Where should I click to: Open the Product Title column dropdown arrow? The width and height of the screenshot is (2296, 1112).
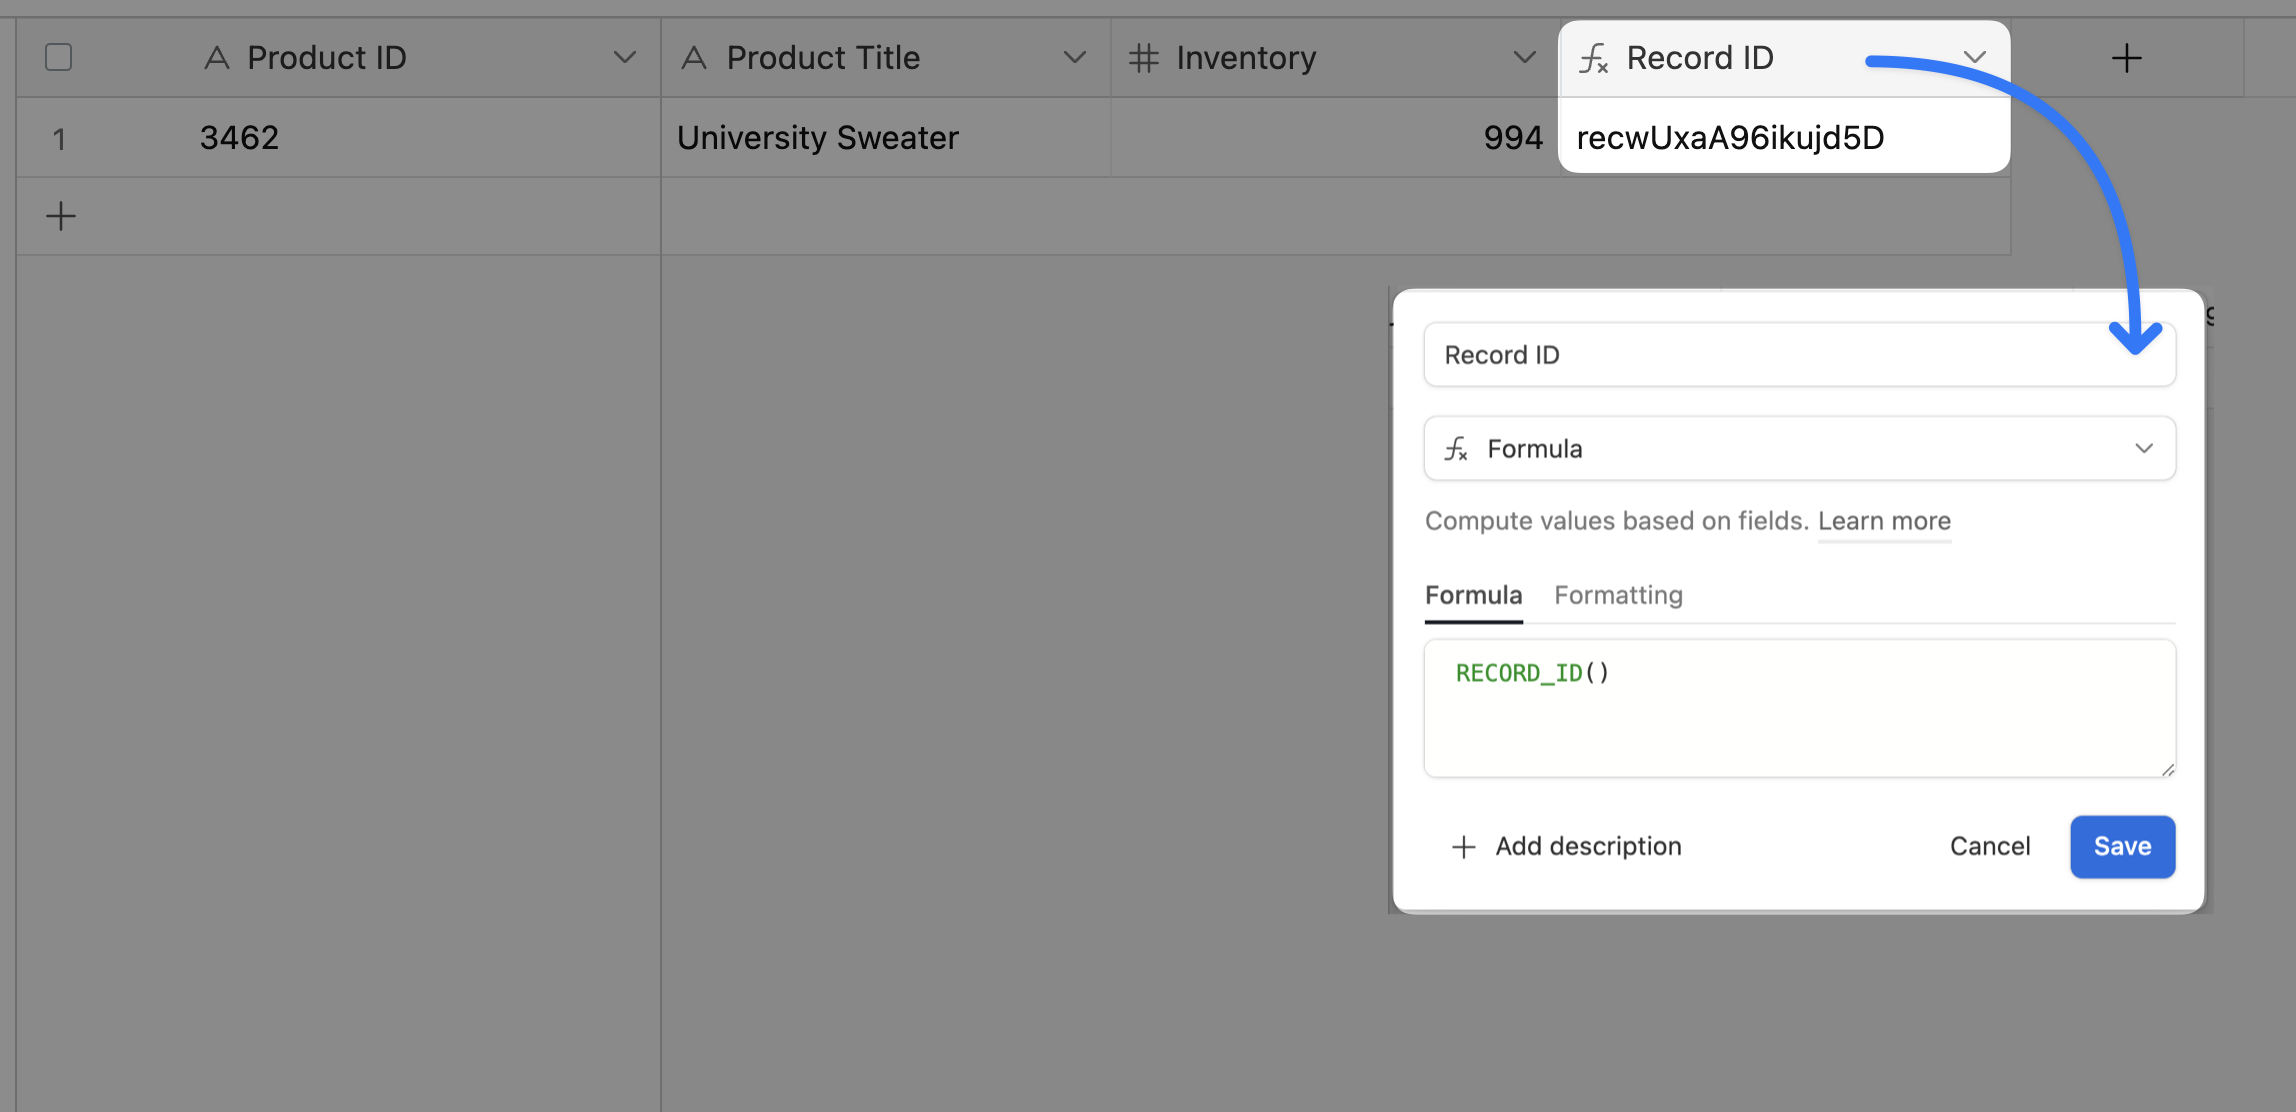click(1075, 58)
